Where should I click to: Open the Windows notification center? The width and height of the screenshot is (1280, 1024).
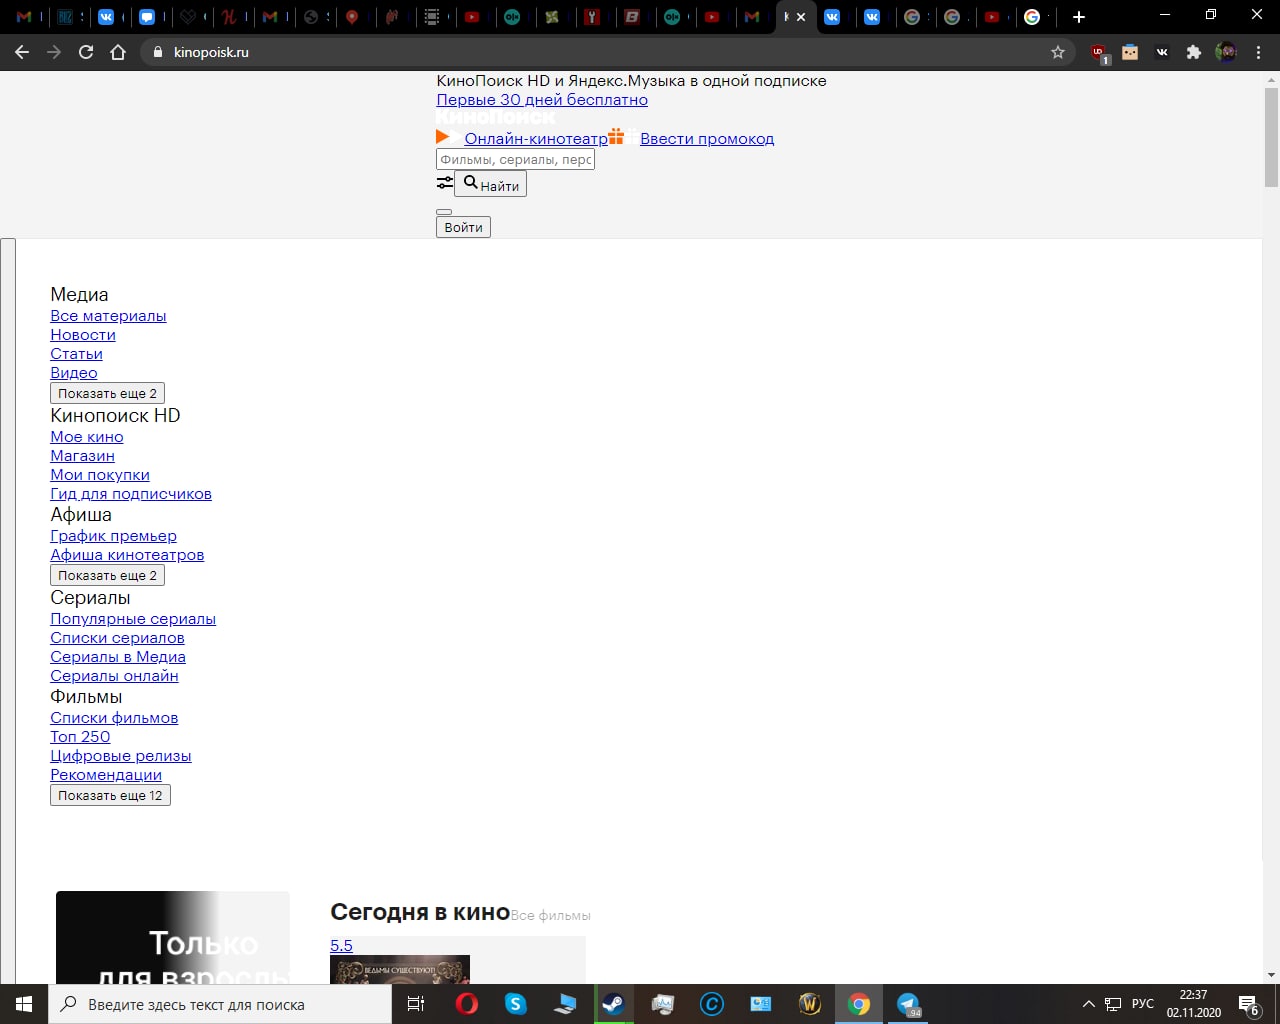point(1248,1004)
